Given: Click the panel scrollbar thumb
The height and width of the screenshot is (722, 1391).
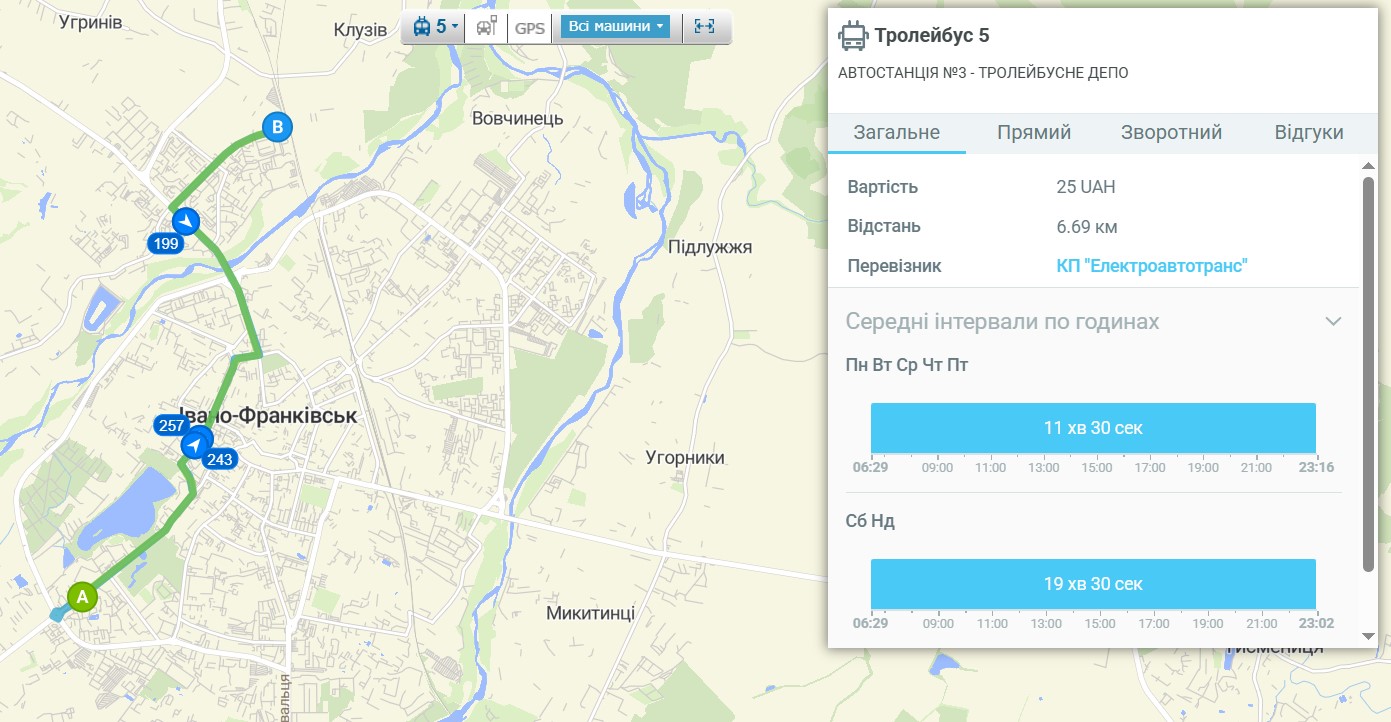Looking at the screenshot, I should click(x=1369, y=375).
